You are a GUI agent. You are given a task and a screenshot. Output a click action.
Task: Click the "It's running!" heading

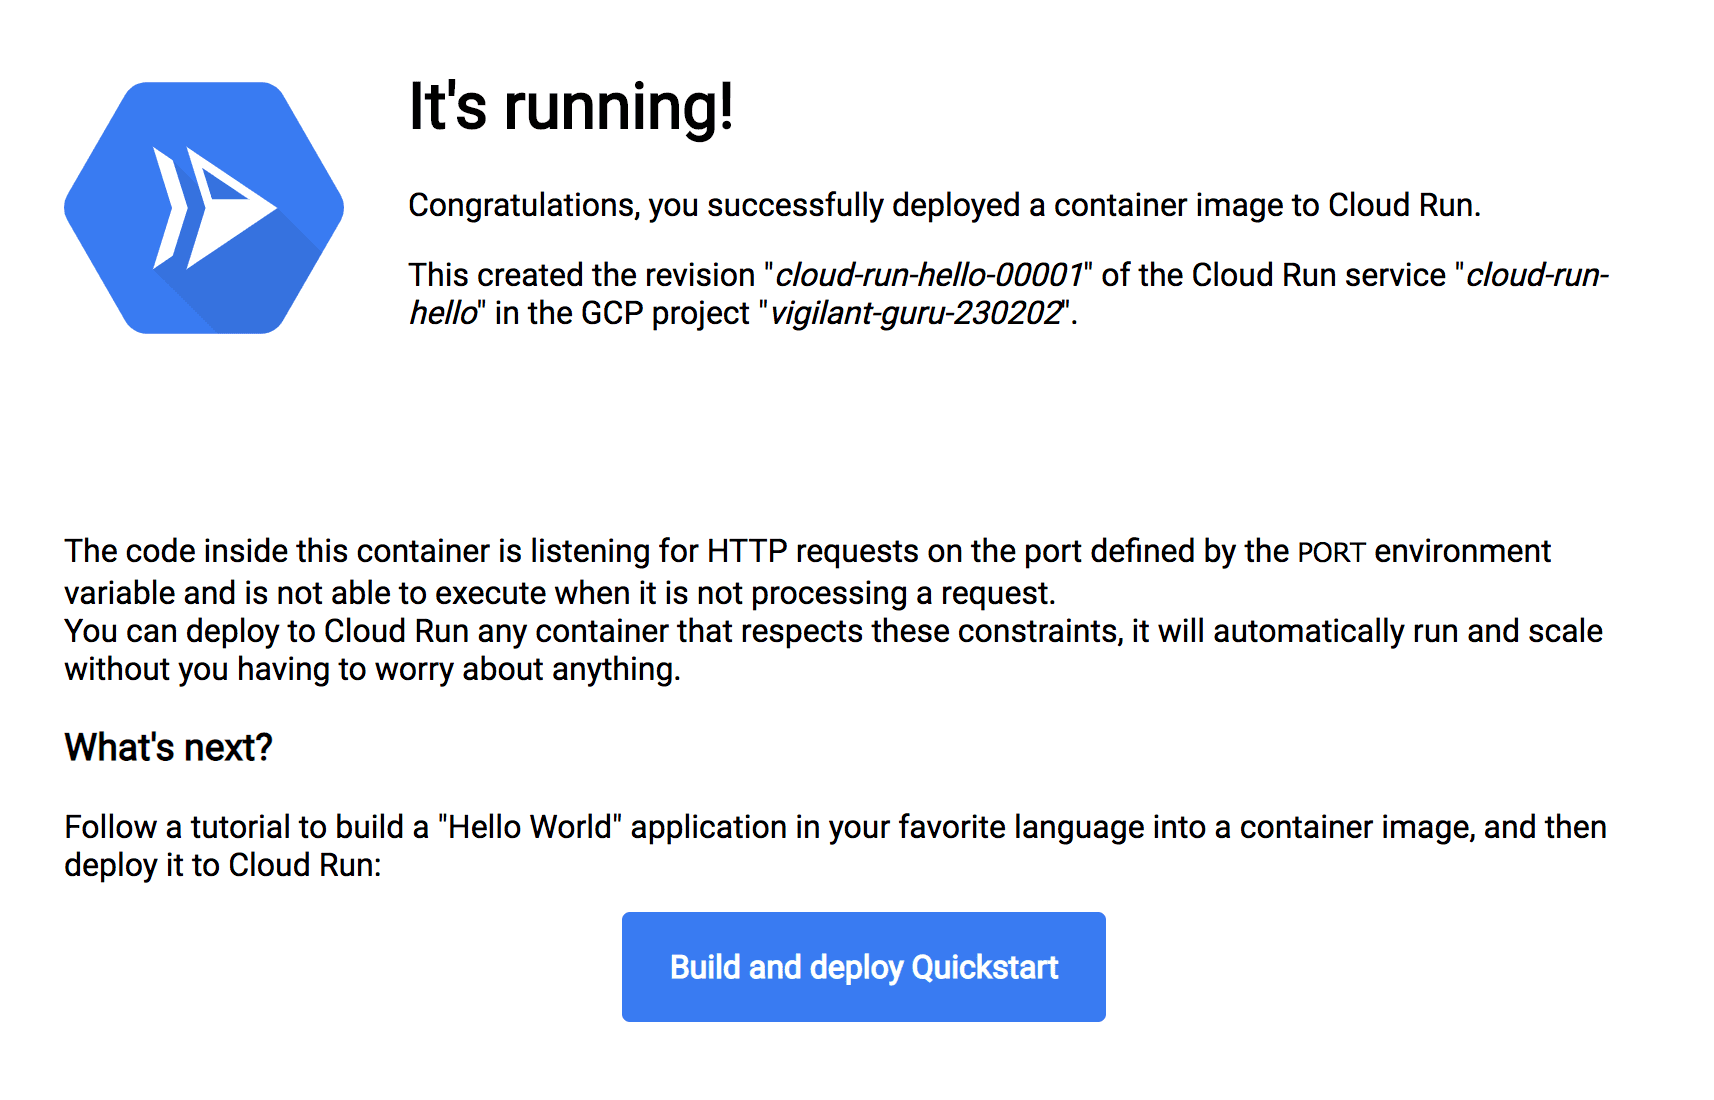pyautogui.click(x=572, y=107)
